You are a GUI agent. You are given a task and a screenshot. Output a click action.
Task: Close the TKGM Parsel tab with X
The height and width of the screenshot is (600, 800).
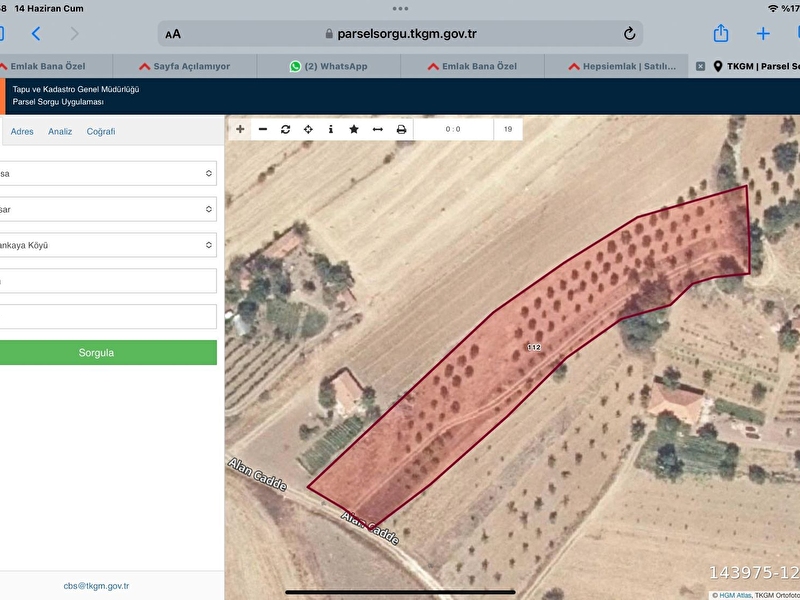(x=701, y=66)
